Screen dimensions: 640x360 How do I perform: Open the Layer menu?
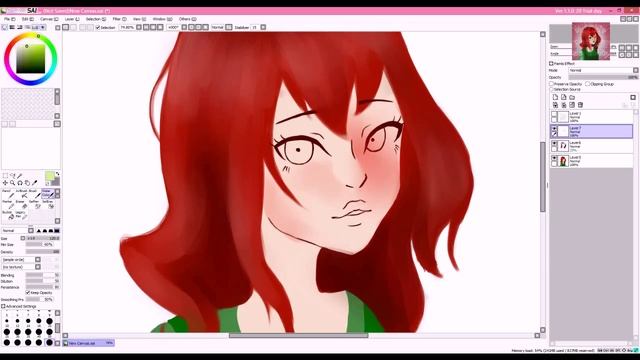click(x=72, y=19)
